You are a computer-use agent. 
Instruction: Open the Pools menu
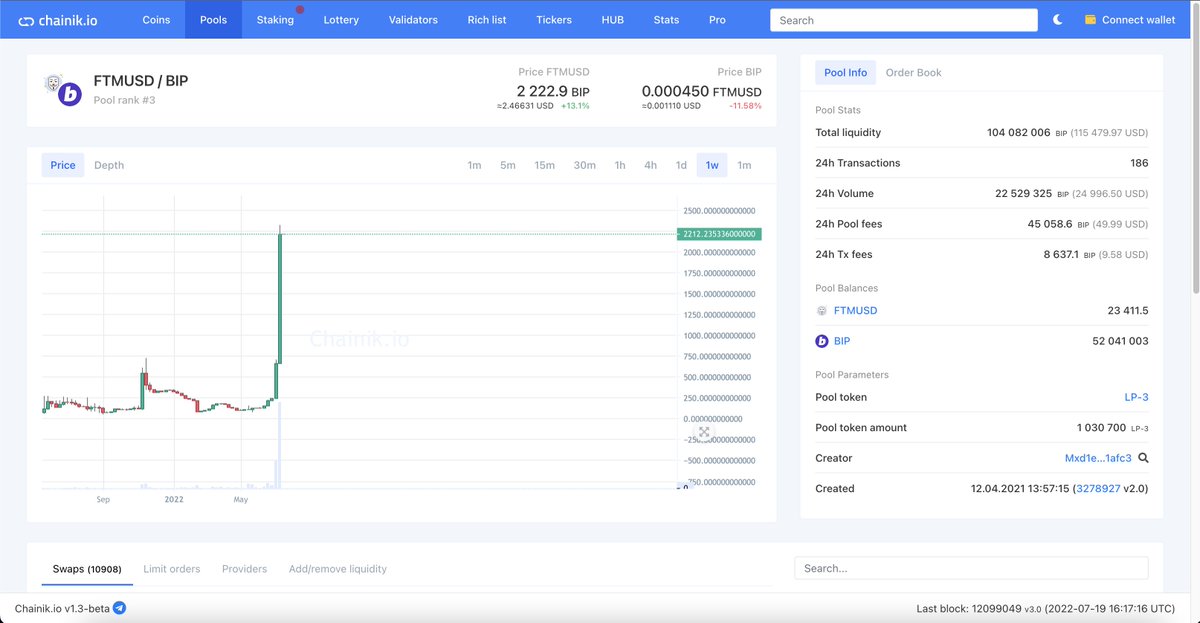coord(213,20)
